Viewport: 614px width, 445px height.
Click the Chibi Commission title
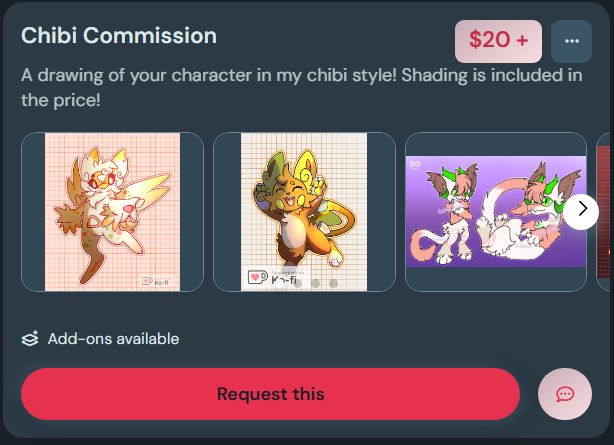pos(119,36)
